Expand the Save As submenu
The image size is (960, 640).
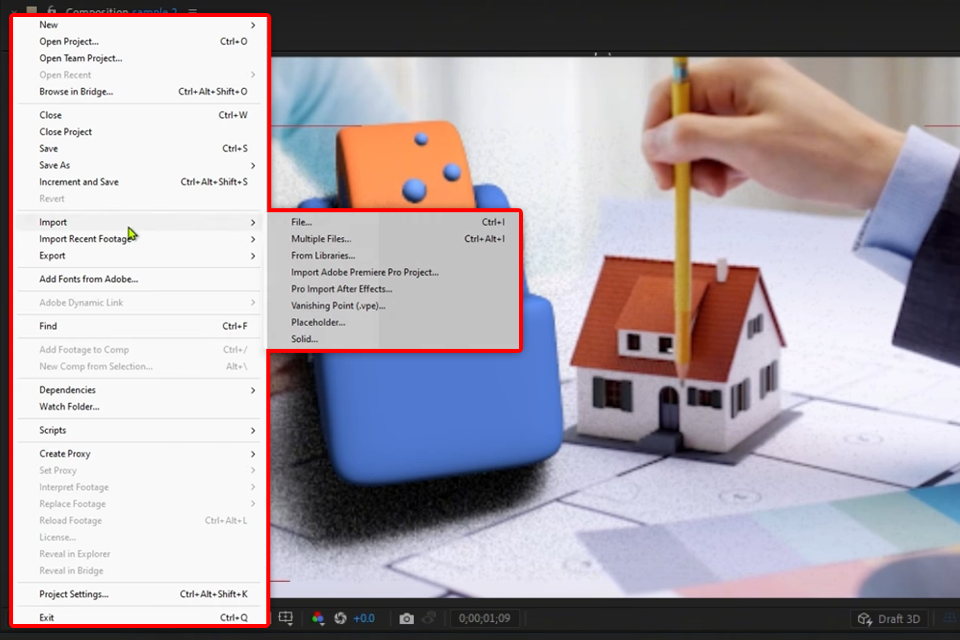pos(140,165)
